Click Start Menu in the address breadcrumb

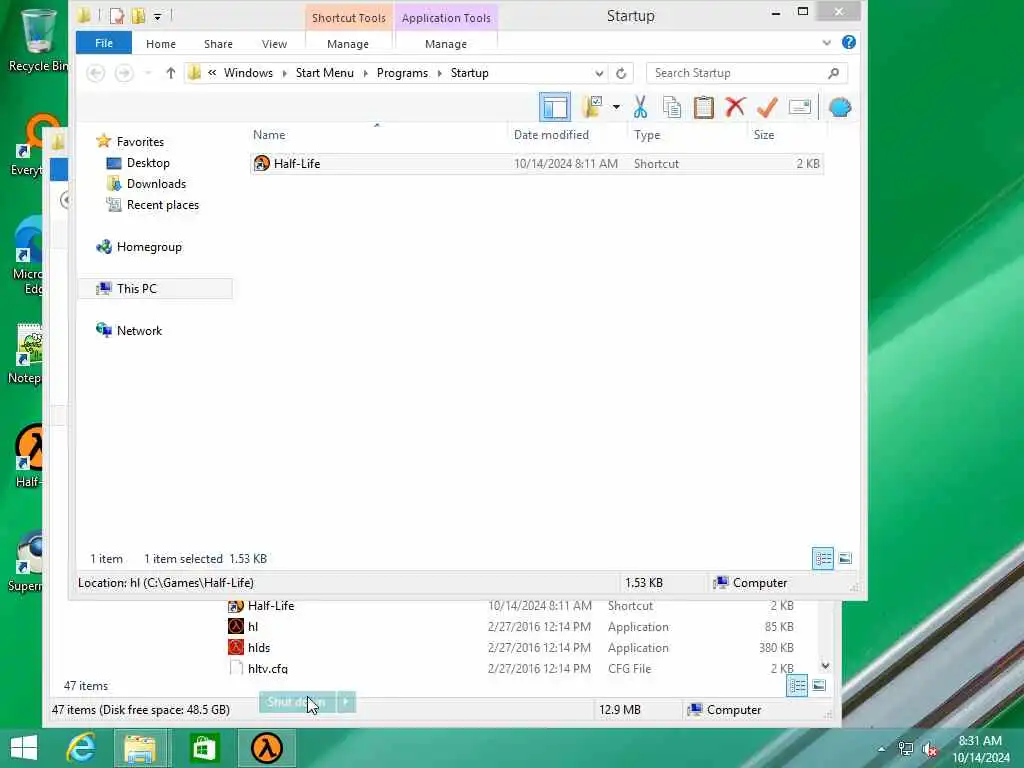click(x=325, y=73)
